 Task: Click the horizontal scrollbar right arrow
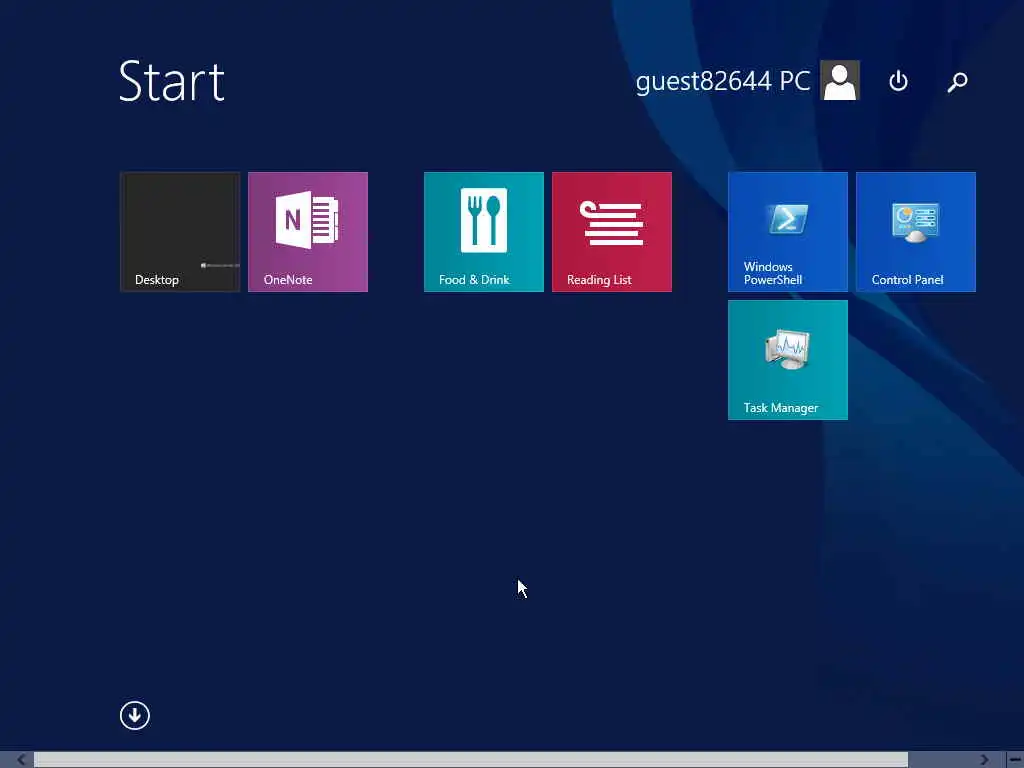985,760
